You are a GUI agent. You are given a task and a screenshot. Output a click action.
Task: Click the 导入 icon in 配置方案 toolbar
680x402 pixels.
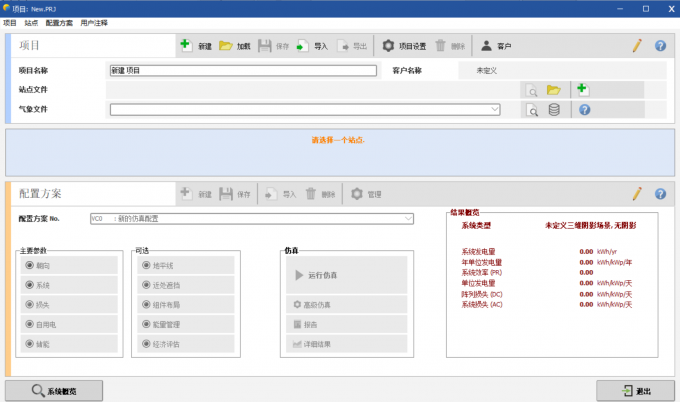[x=271, y=194]
